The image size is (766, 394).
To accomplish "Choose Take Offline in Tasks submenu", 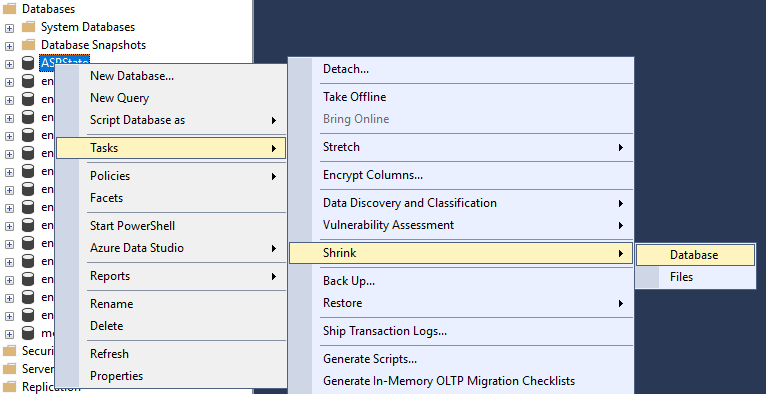I will click(461, 97).
